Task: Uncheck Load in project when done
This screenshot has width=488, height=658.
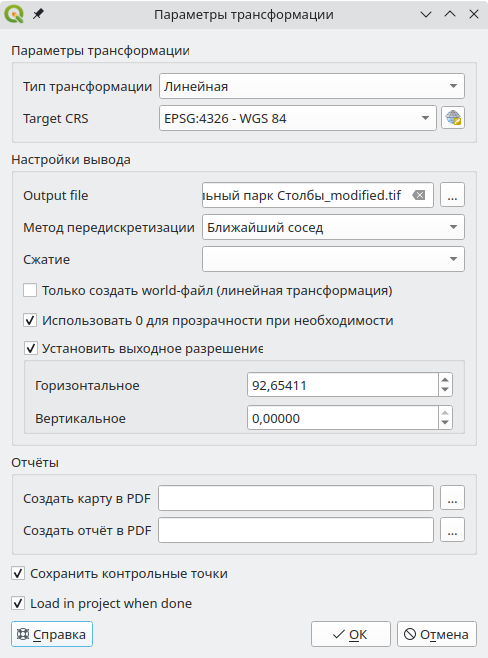Action: [x=18, y=603]
